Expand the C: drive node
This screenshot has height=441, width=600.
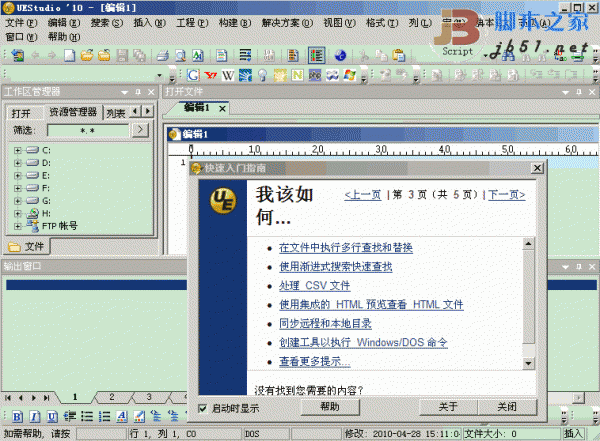coord(17,150)
